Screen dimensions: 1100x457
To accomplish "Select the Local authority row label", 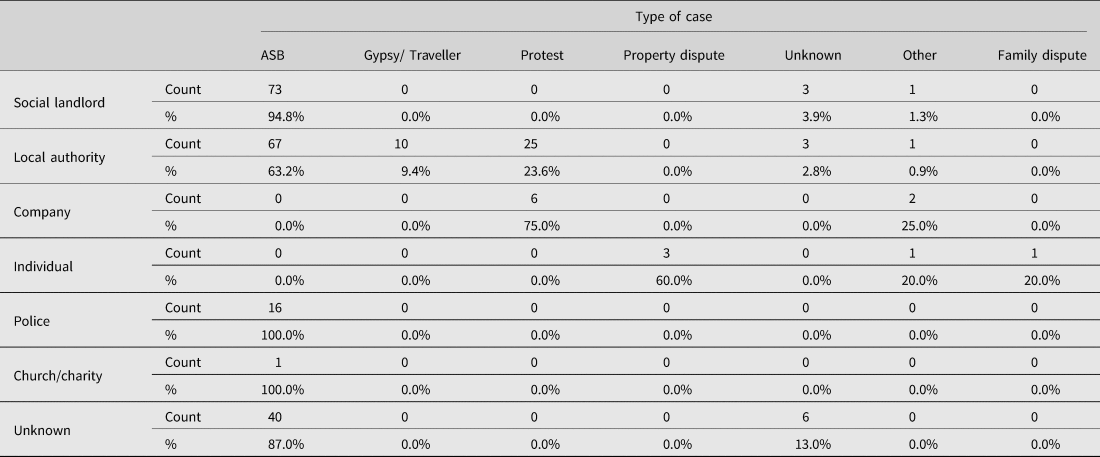I will pyautogui.click(x=60, y=157).
